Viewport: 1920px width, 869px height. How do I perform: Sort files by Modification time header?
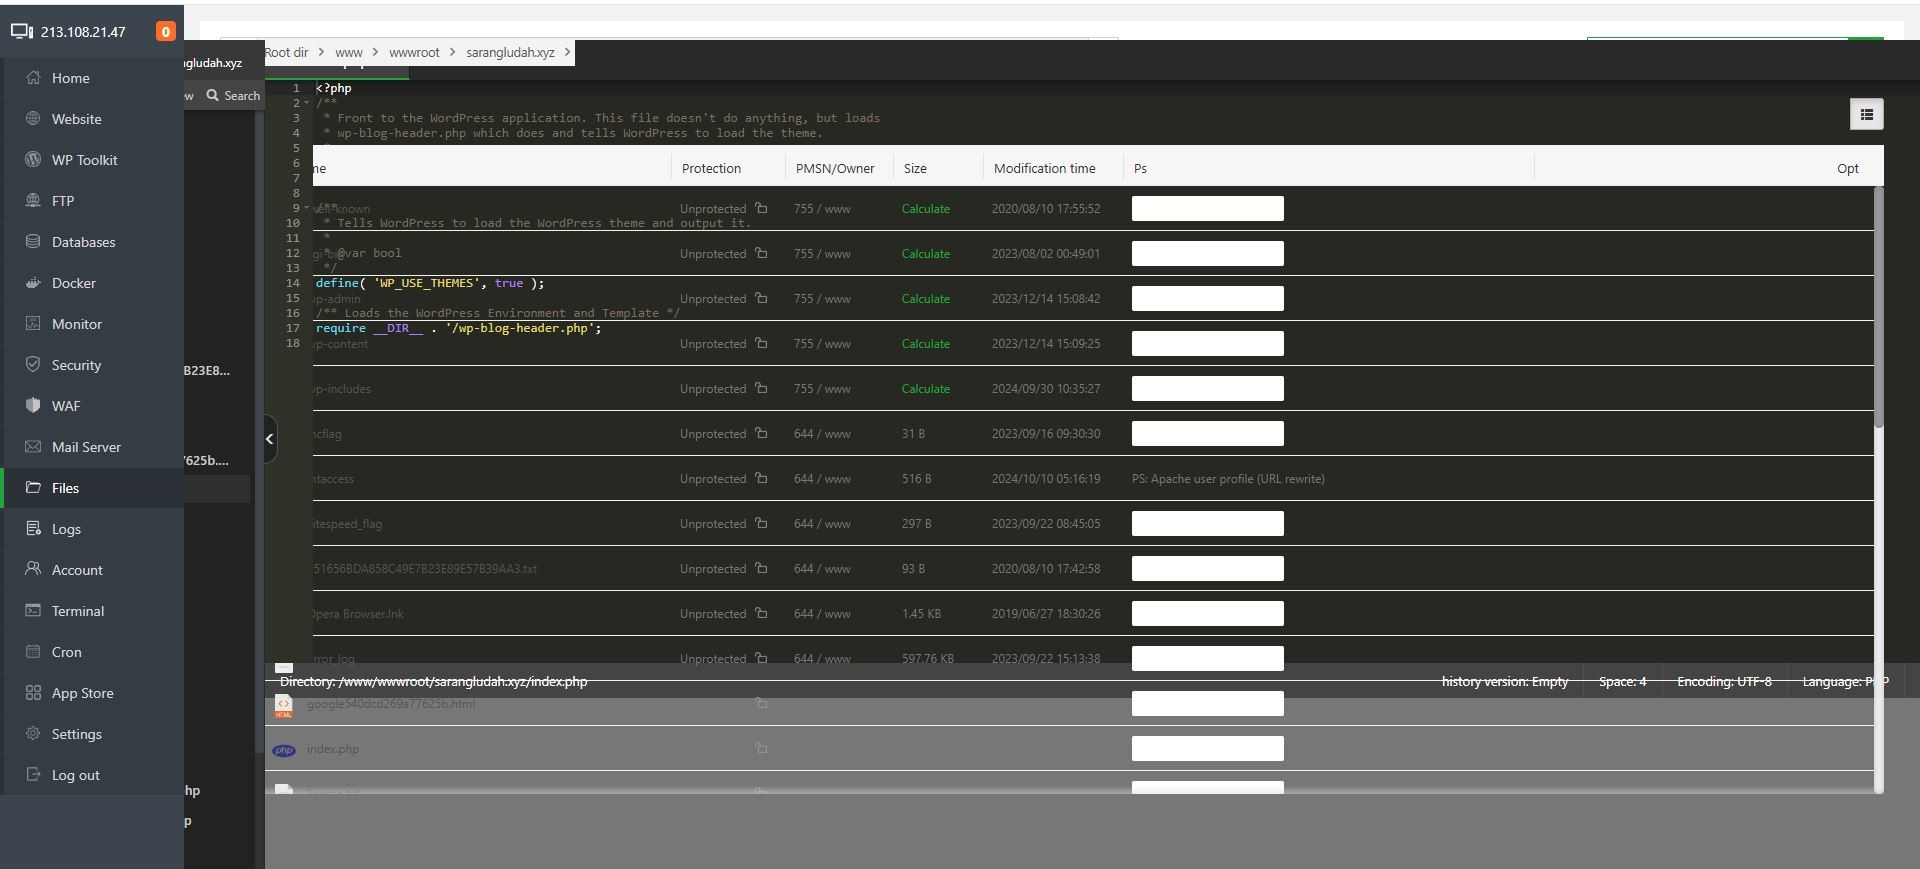(1044, 169)
